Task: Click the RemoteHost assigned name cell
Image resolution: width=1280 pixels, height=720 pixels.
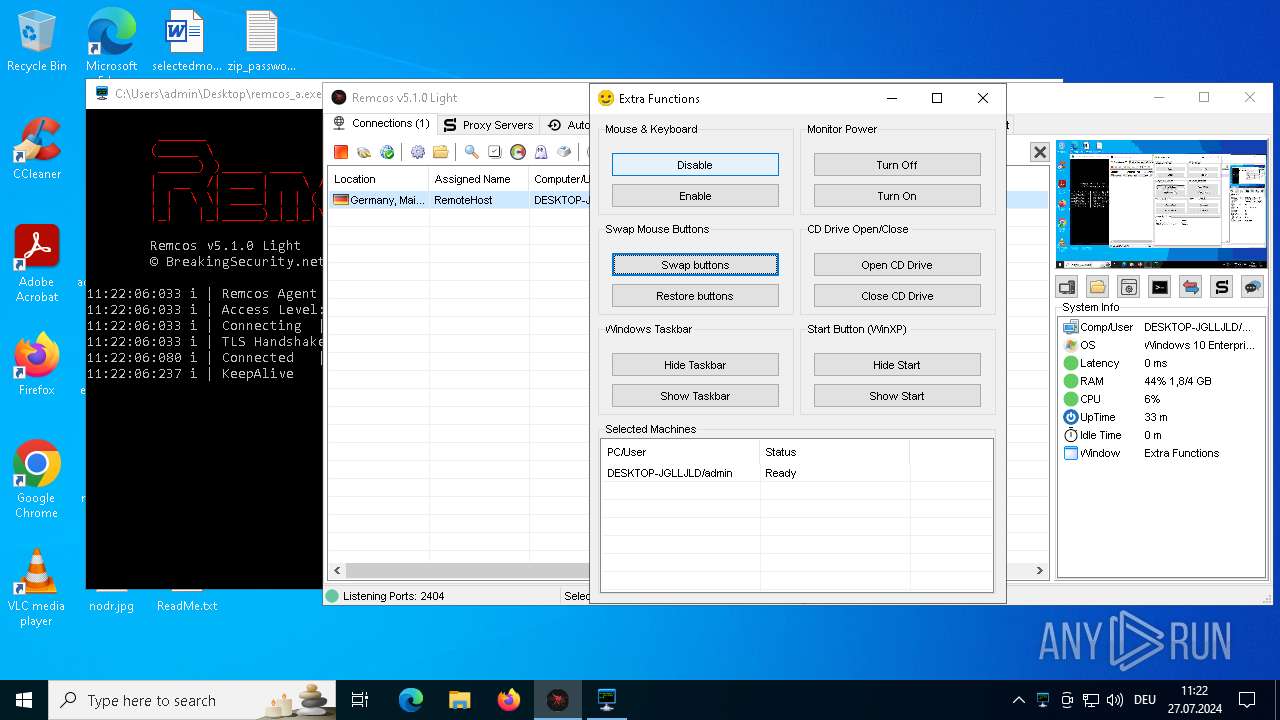Action: coord(463,200)
